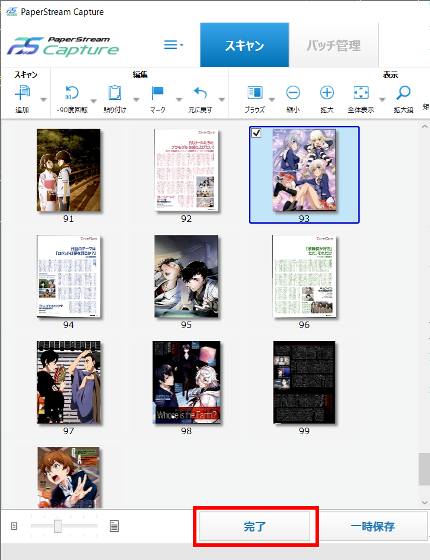Click the Add scan (追加) icon
Viewport: 430px width, 560px height.
point(22,93)
